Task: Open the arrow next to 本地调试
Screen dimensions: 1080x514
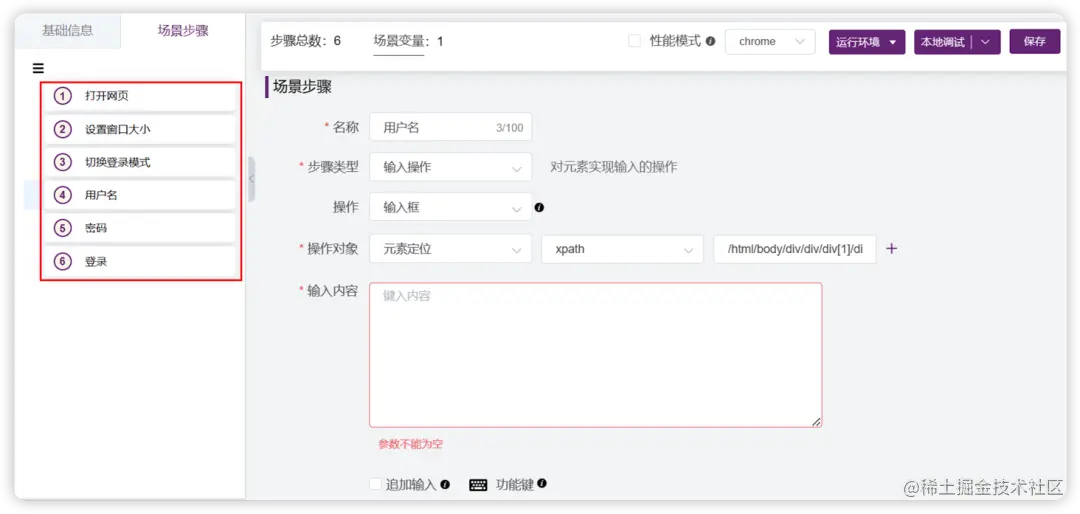Action: coord(986,42)
